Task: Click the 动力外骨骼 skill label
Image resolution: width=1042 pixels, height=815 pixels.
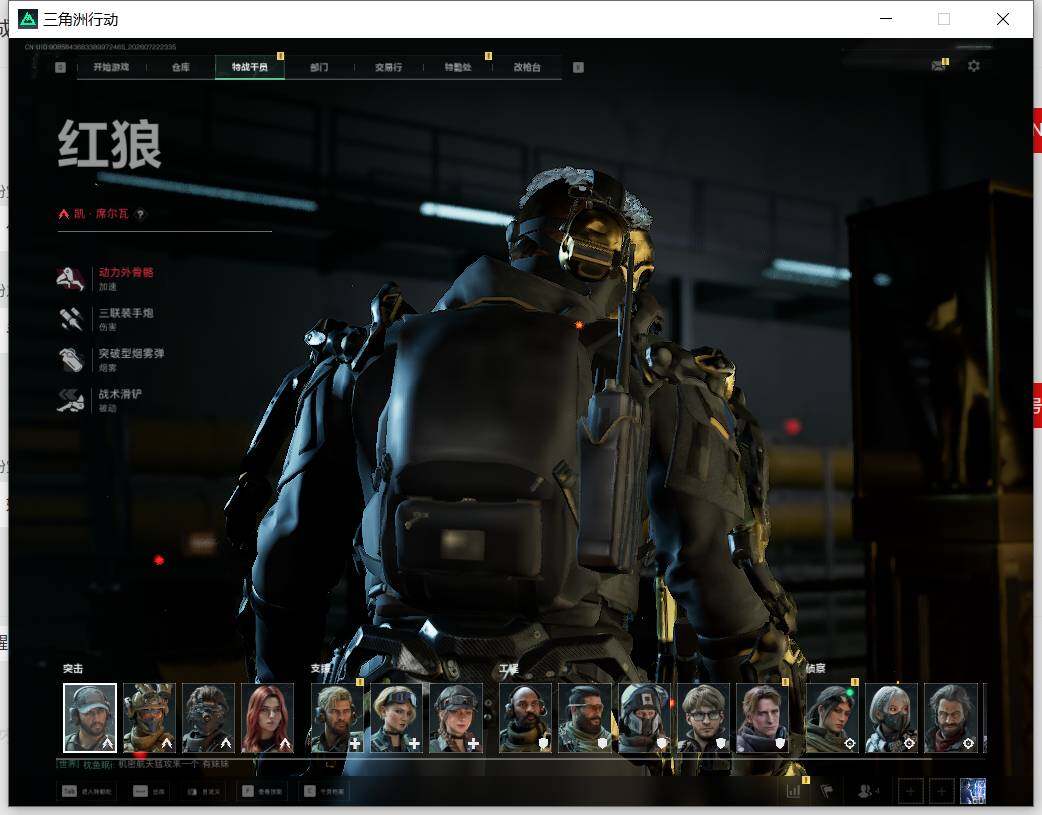Action: point(126,273)
